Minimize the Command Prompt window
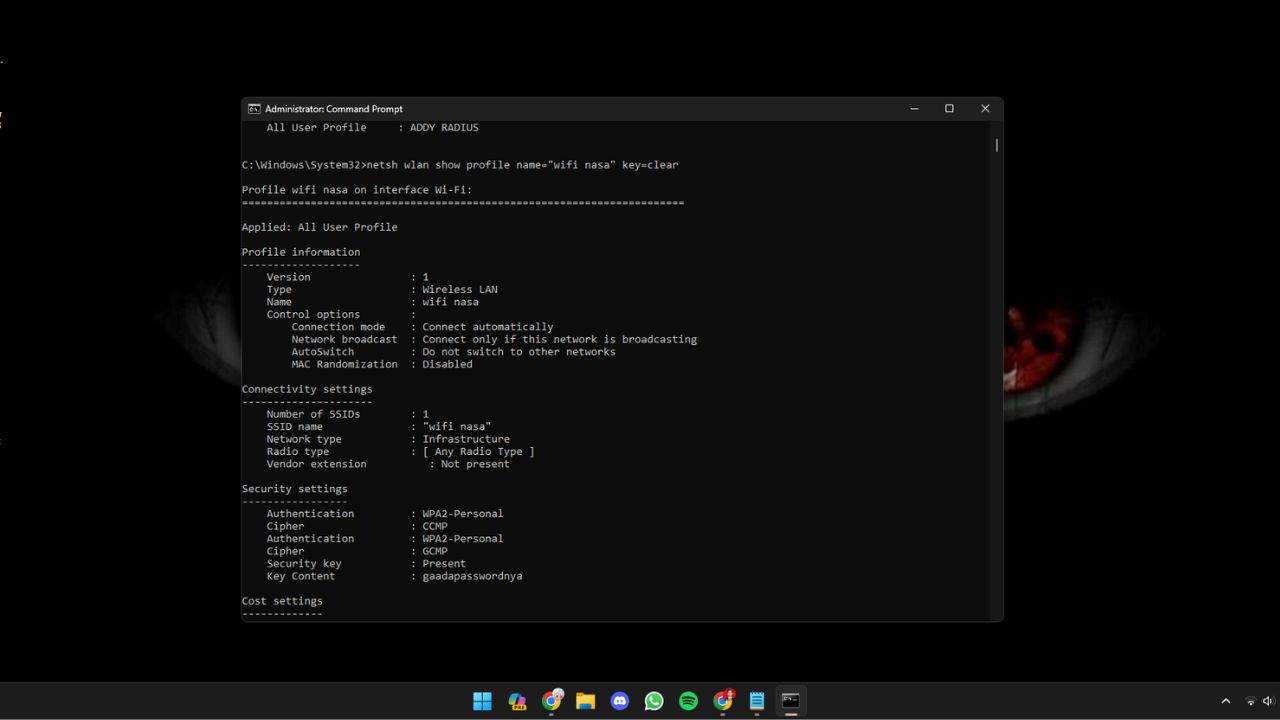1280x720 pixels. (x=914, y=109)
